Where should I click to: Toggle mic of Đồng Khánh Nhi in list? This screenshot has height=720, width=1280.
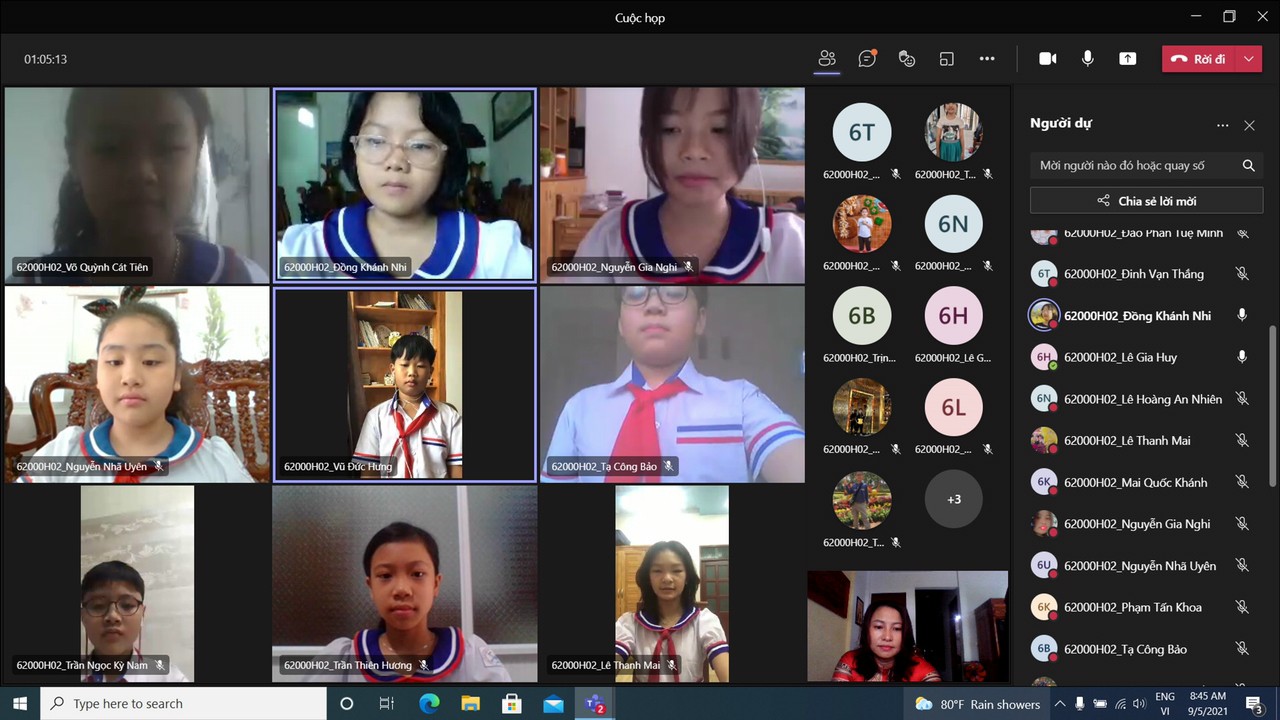click(1242, 315)
